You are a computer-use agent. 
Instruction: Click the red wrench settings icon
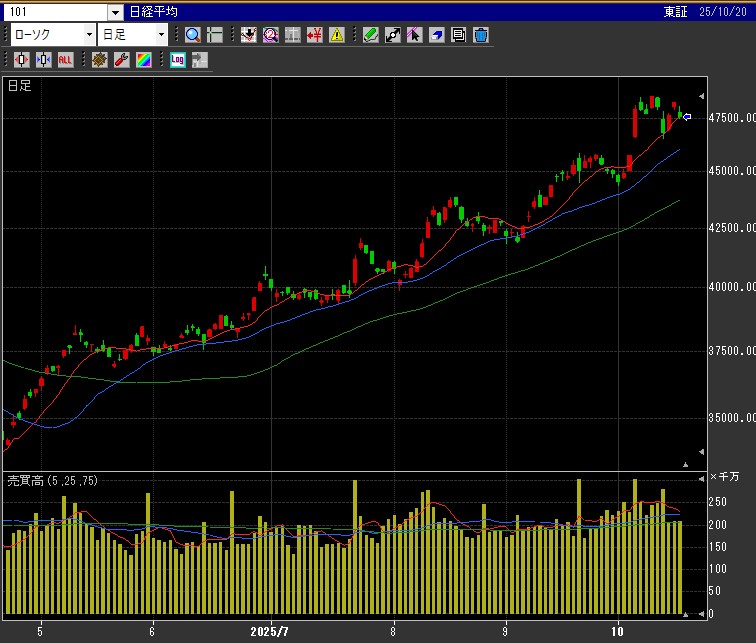click(x=121, y=59)
